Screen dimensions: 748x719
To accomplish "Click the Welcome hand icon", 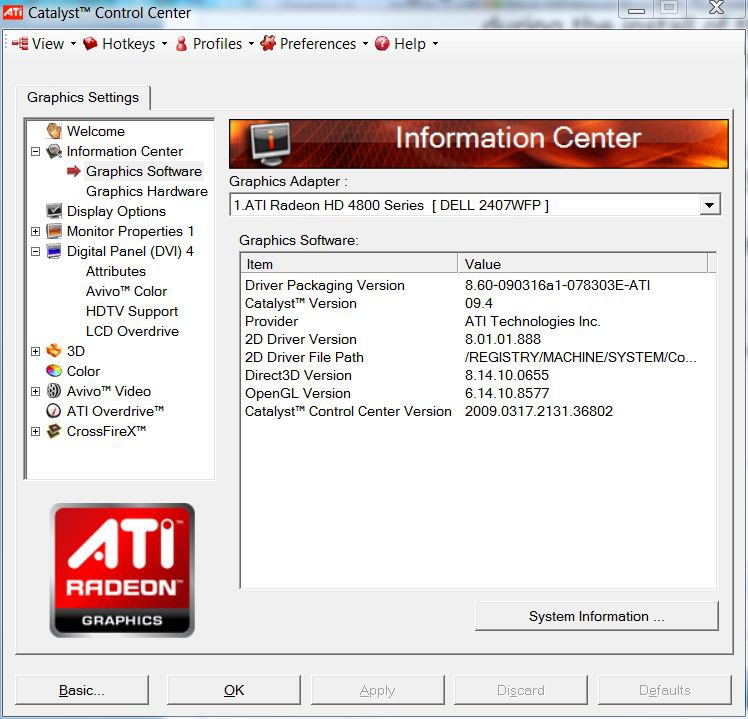I will (x=54, y=131).
